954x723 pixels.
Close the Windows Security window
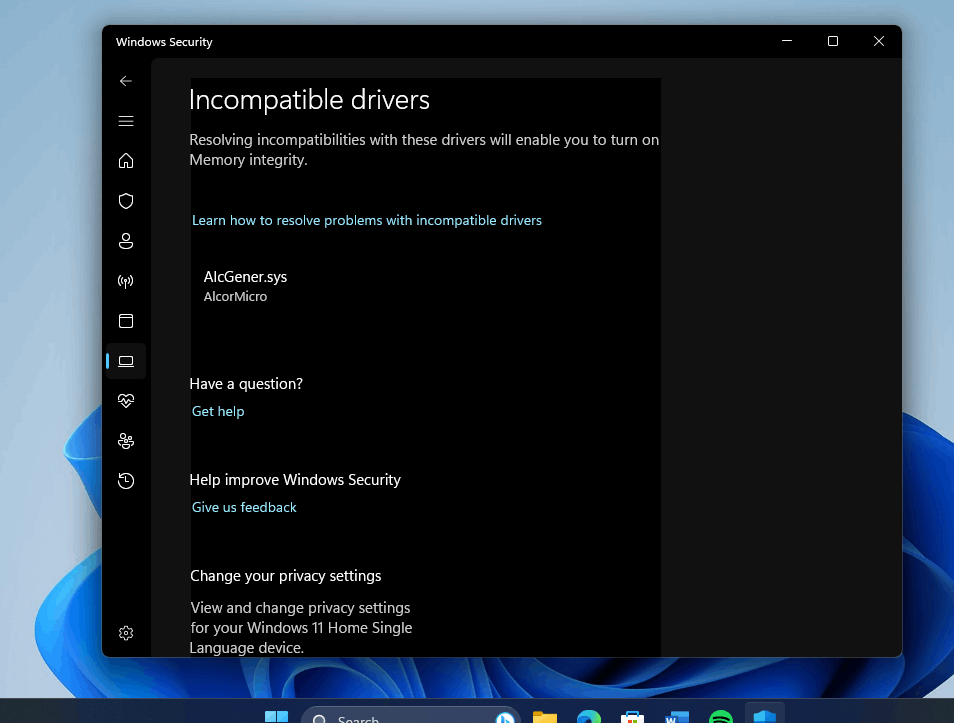click(x=879, y=41)
